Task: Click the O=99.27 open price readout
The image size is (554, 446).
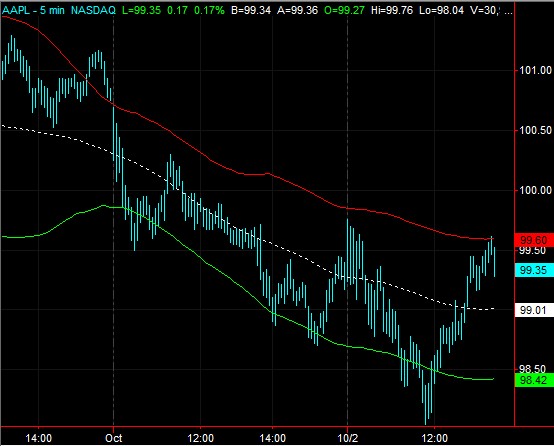Action: tap(344, 10)
